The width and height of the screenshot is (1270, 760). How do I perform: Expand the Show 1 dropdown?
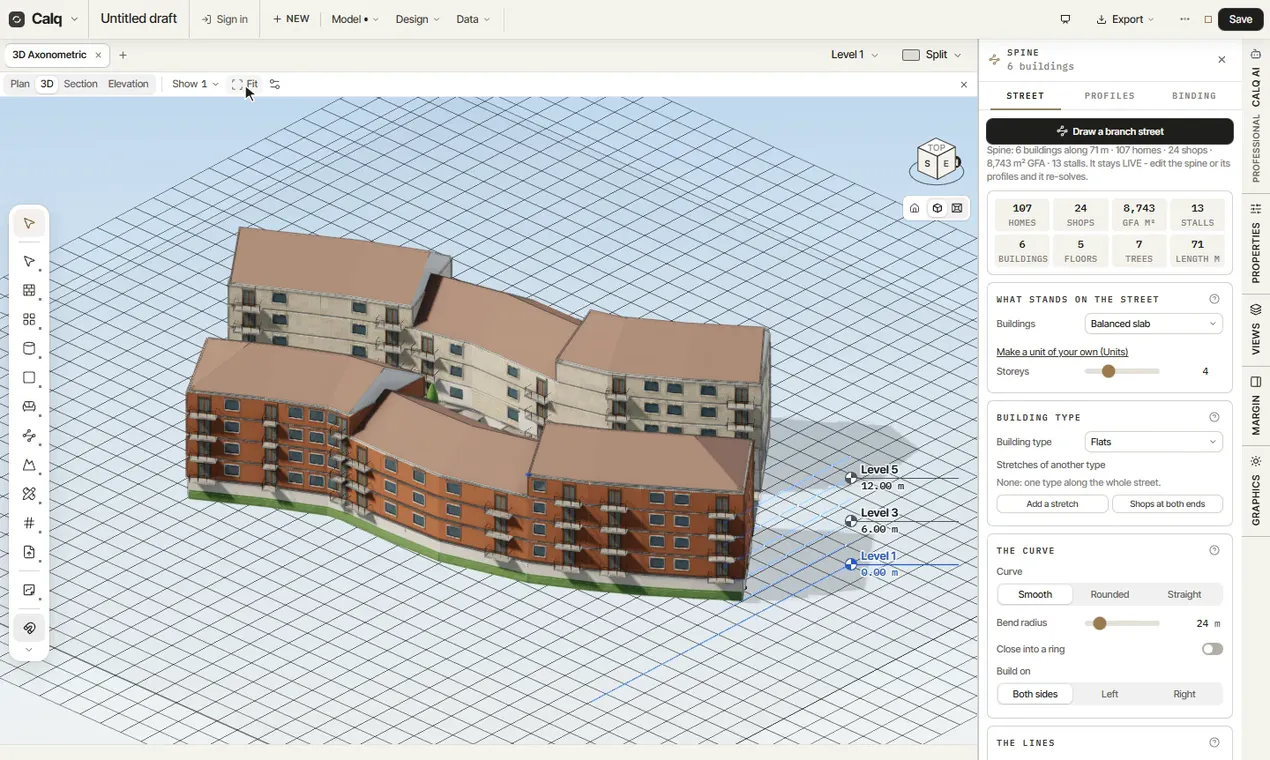click(195, 84)
